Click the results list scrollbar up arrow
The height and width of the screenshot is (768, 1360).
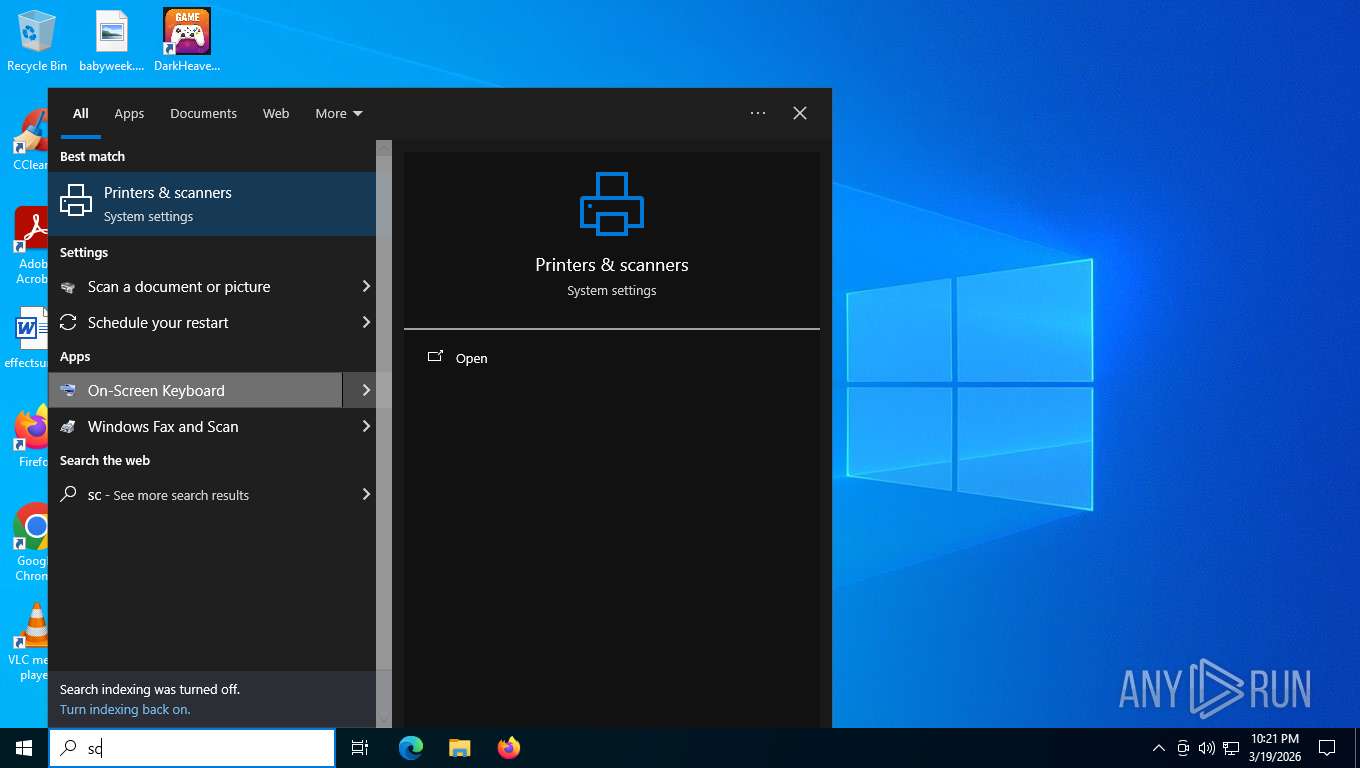coord(384,148)
